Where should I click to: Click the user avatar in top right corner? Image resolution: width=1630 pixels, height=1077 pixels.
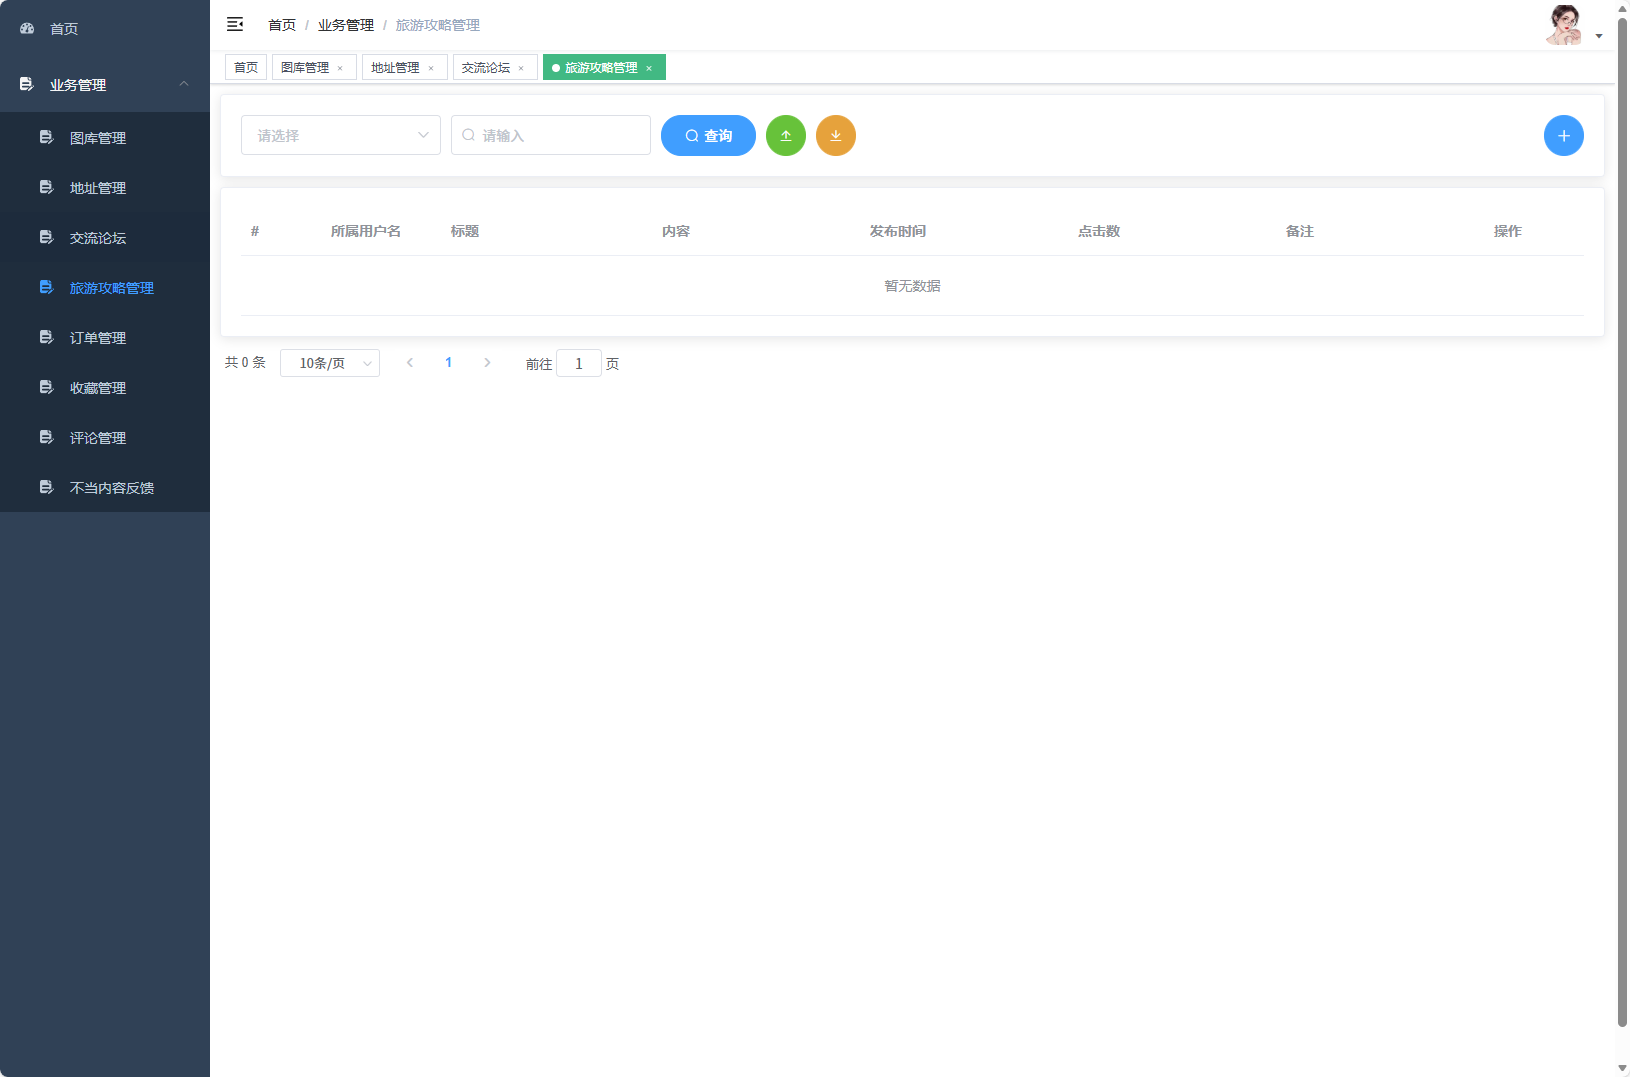coord(1565,24)
